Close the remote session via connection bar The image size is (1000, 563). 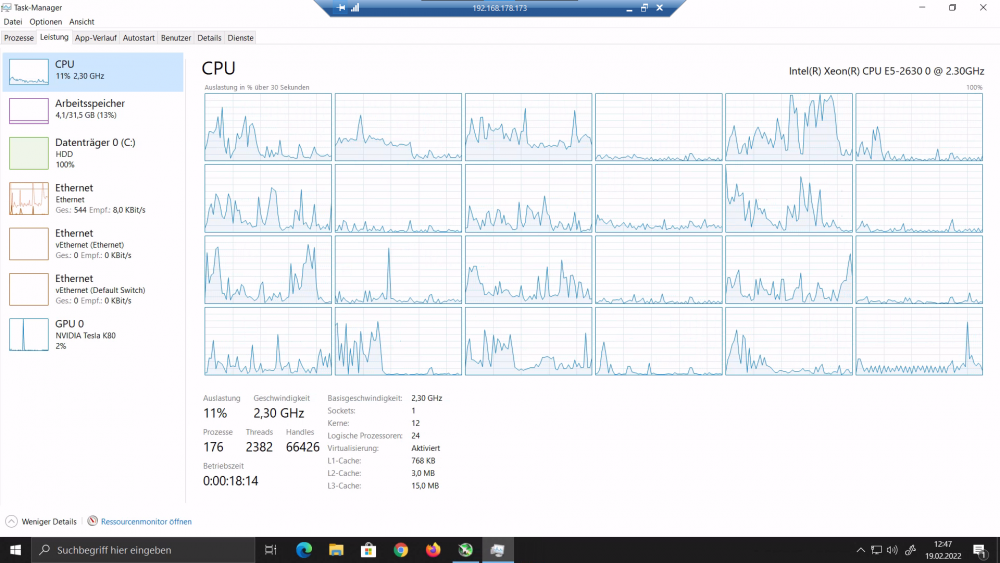tap(659, 8)
